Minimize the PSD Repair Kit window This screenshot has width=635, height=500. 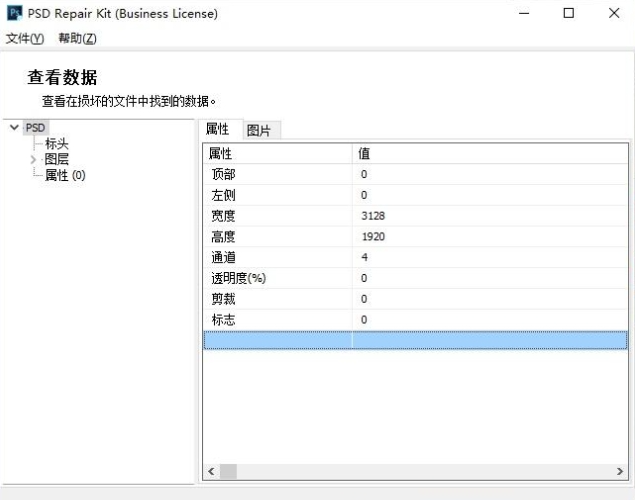coord(524,13)
